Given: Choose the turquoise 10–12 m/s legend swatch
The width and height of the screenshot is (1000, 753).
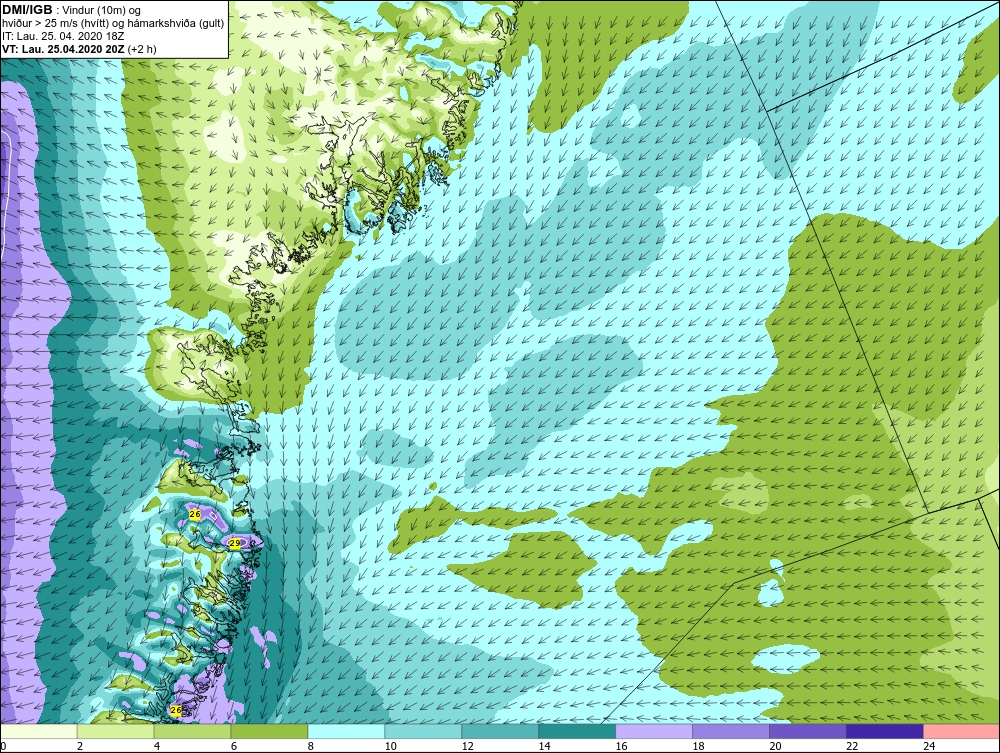Looking at the screenshot, I should click(423, 731).
